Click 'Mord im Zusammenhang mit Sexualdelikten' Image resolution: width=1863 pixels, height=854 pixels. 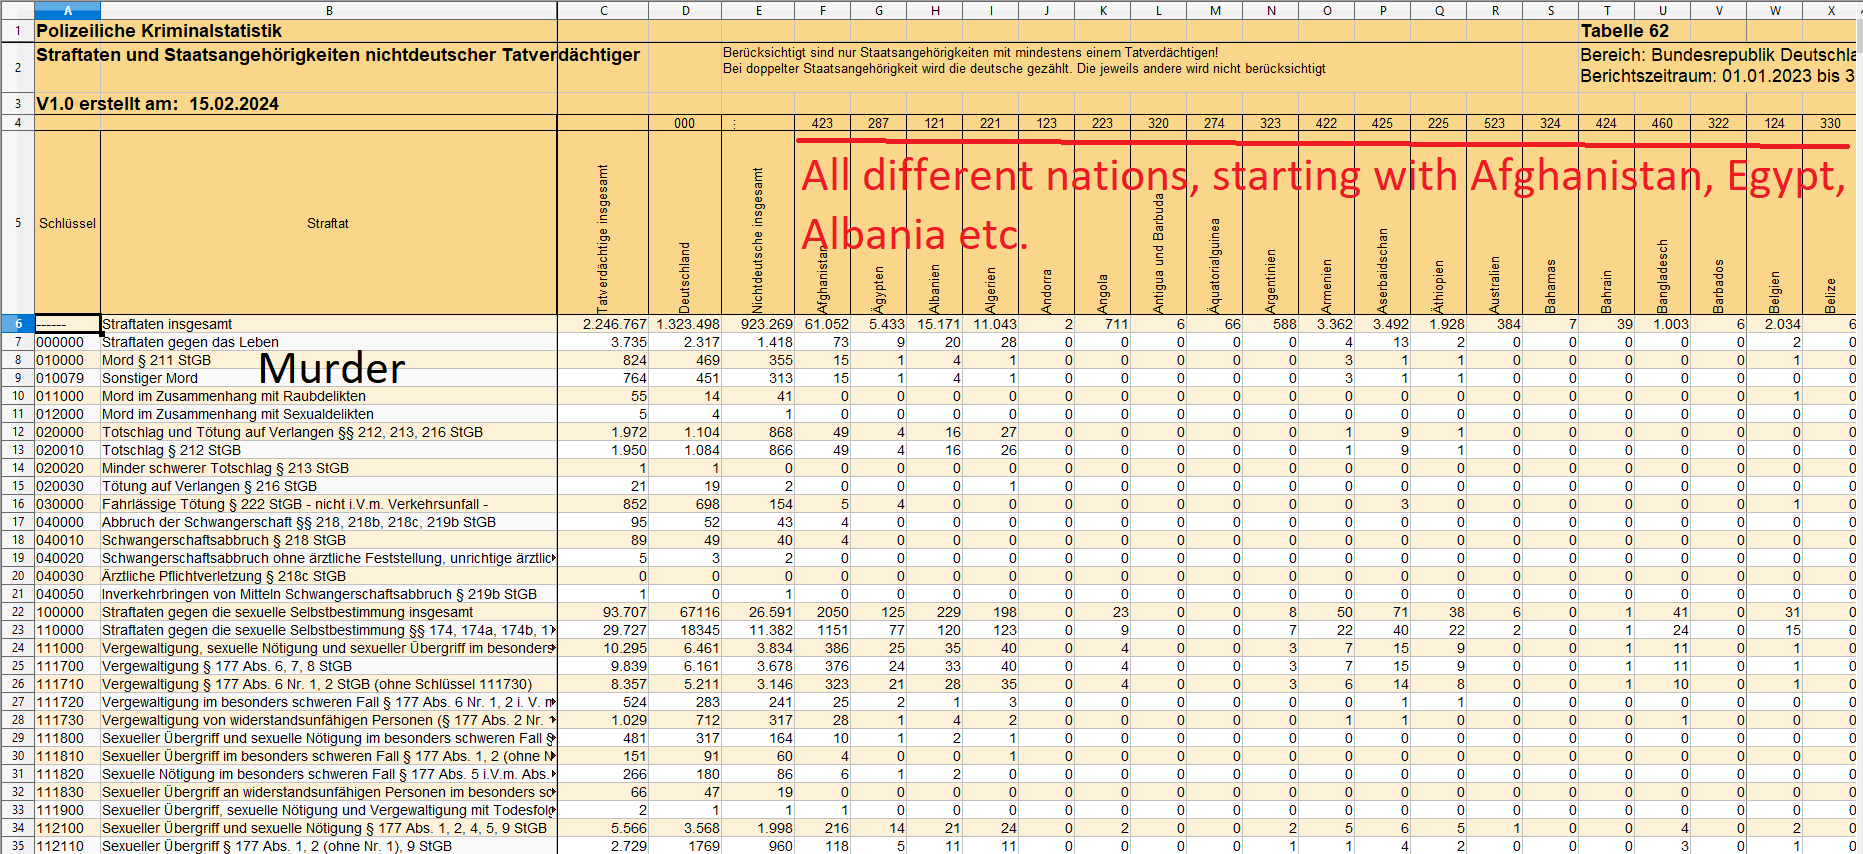pyautogui.click(x=238, y=414)
